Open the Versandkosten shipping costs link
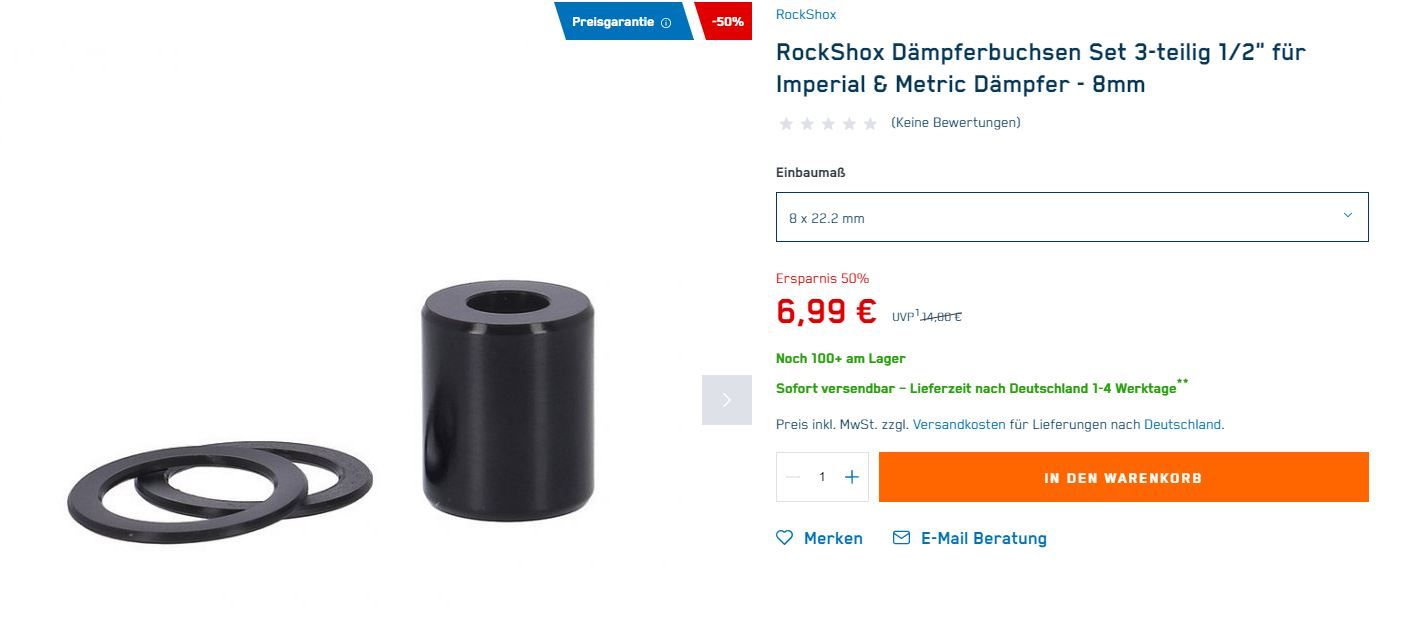Image resolution: width=1427 pixels, height=629 pixels. coord(959,424)
